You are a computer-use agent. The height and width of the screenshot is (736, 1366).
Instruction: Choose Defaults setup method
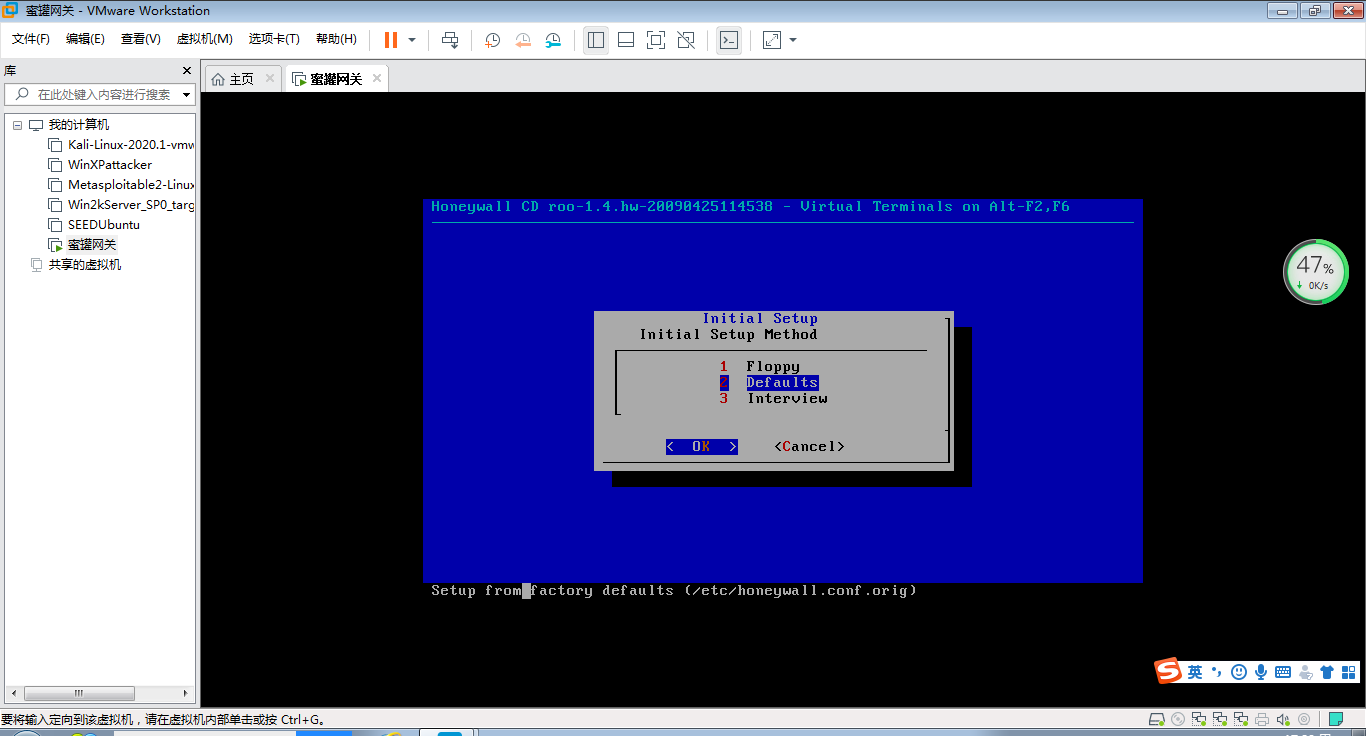click(768, 383)
